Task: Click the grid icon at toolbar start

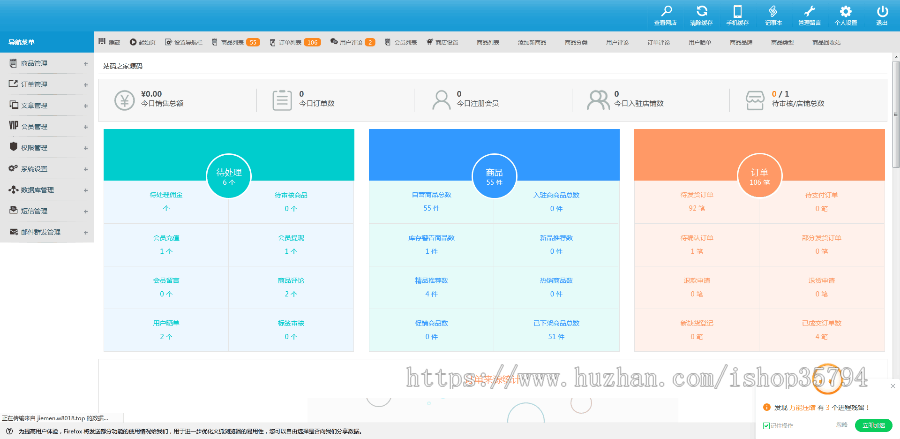Action: 102,42
